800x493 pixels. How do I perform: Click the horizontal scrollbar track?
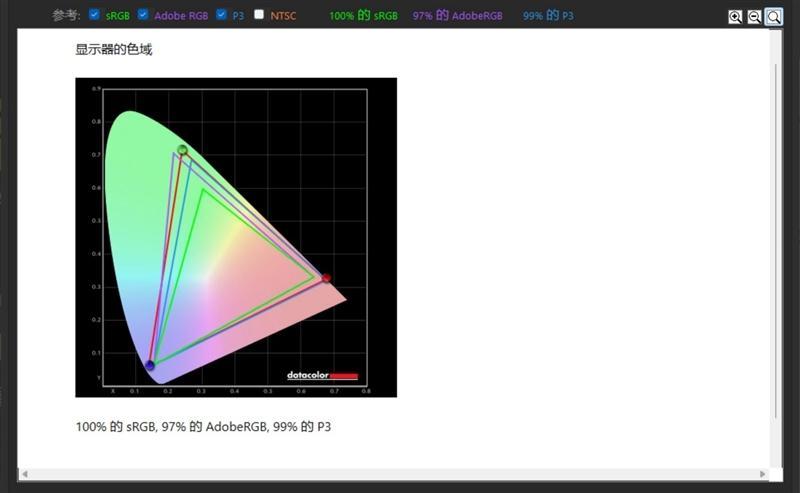(x=400, y=473)
